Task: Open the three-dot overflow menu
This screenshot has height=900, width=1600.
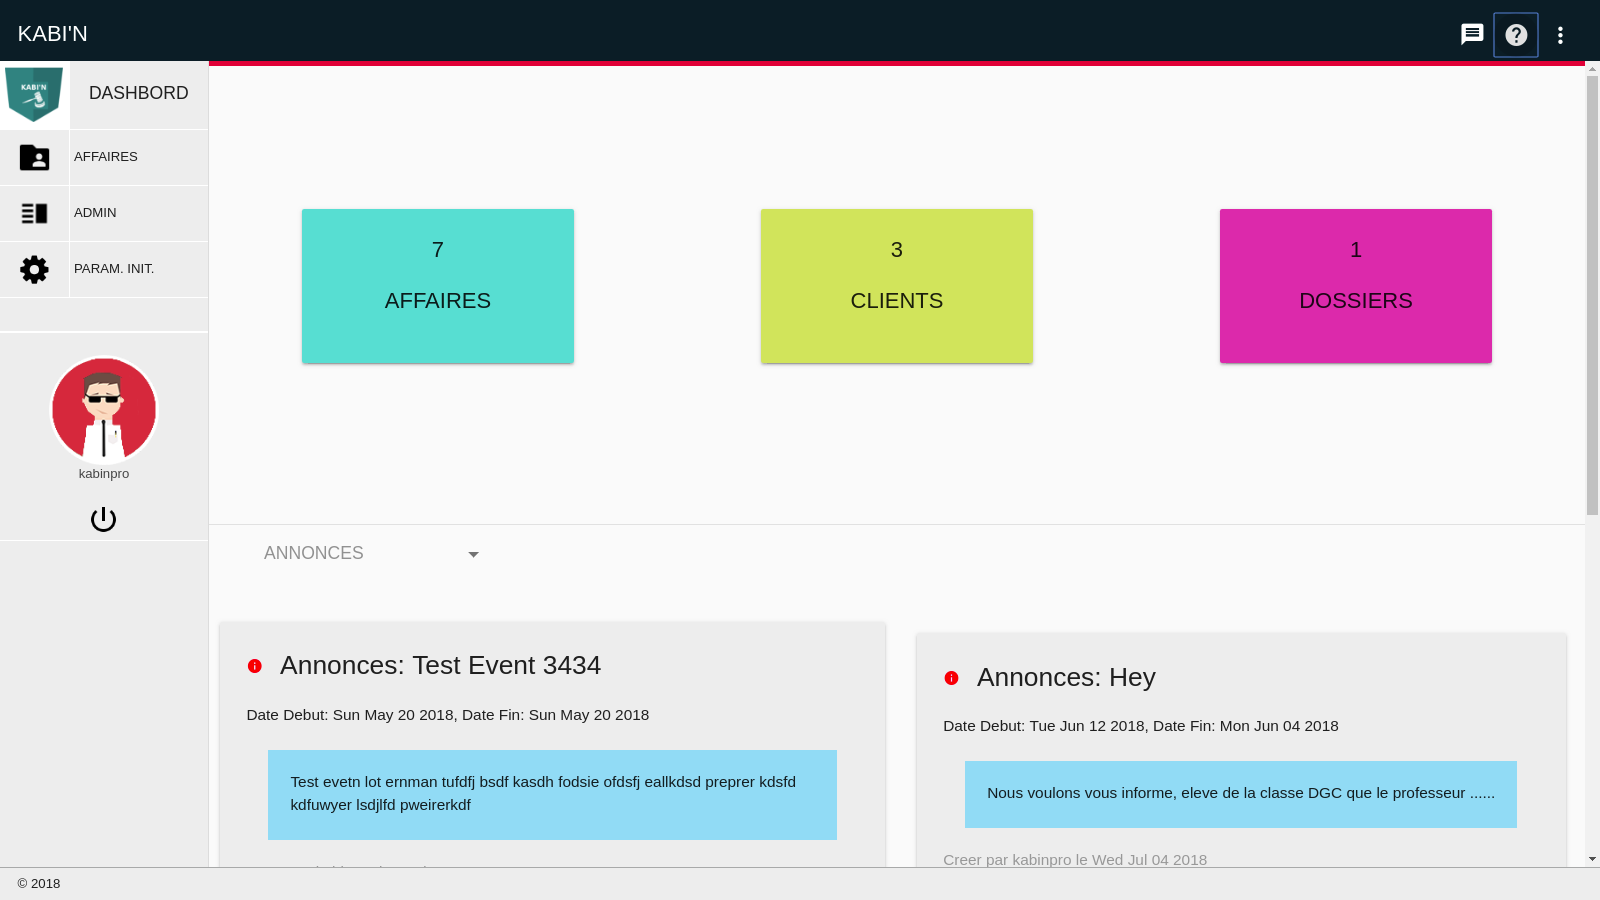Action: click(1559, 35)
